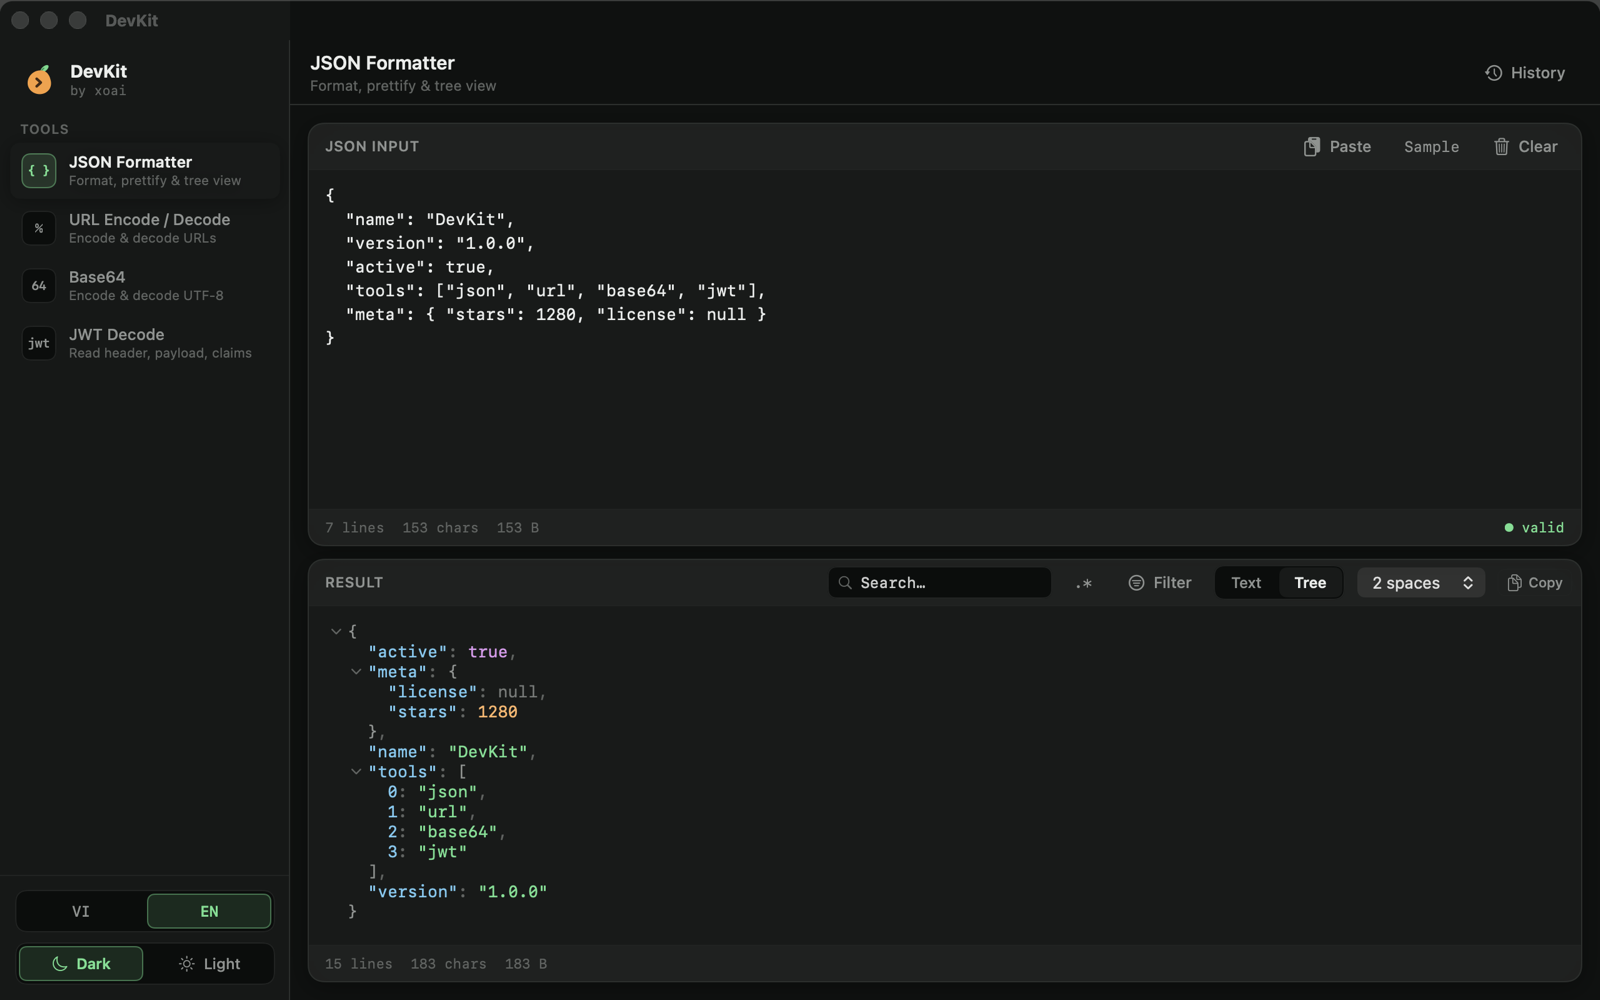Screen dimensions: 1600x1000
Task: Switch language to EN
Action: click(209, 912)
